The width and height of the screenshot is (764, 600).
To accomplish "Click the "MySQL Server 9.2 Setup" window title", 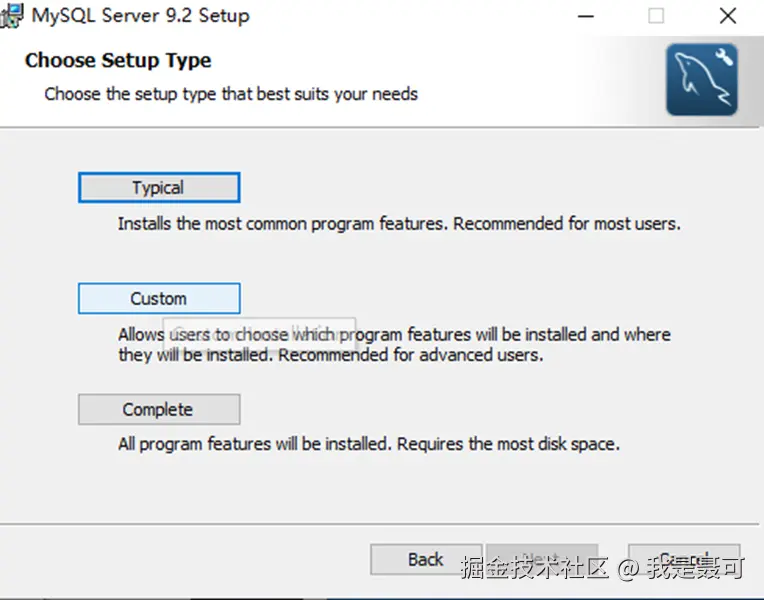I will pyautogui.click(x=141, y=16).
